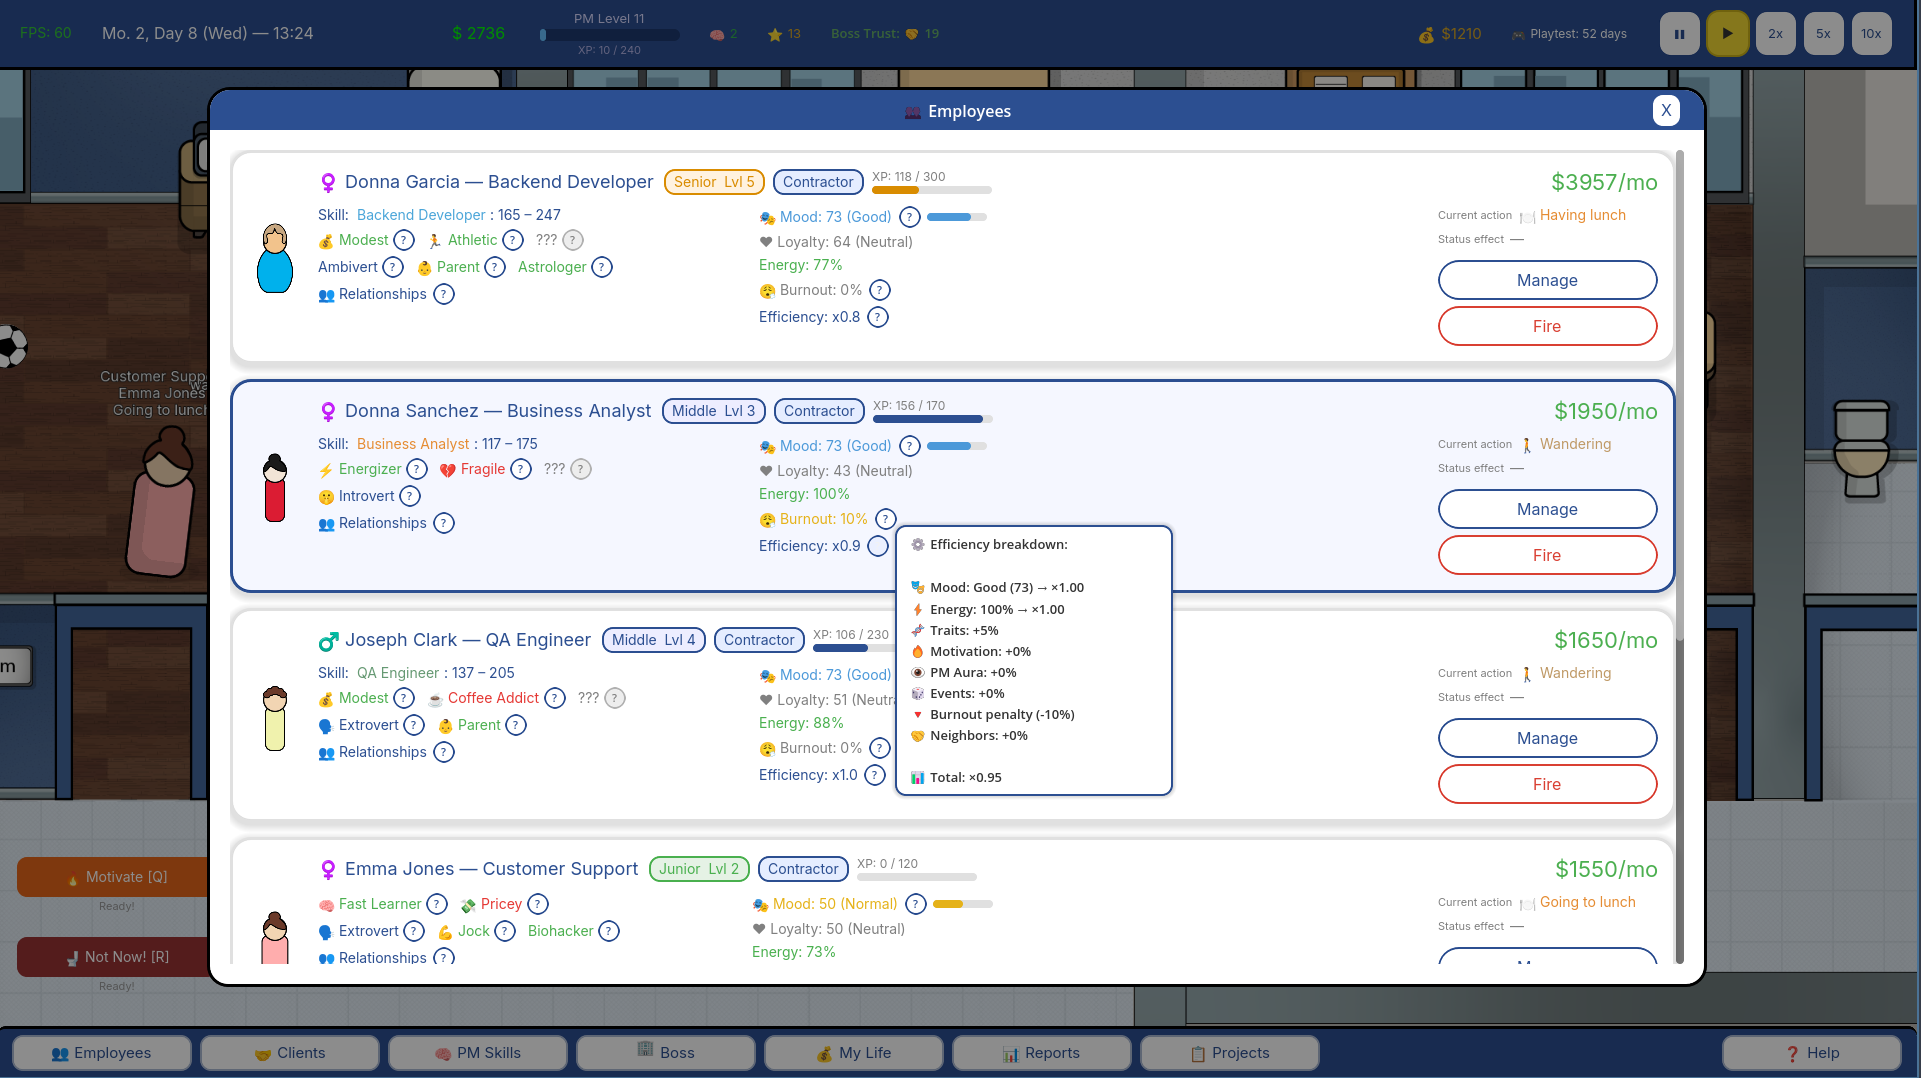This screenshot has width=1921, height=1078.
Task: Open Emma Jones's Mood help icon
Action: pos(916,904)
